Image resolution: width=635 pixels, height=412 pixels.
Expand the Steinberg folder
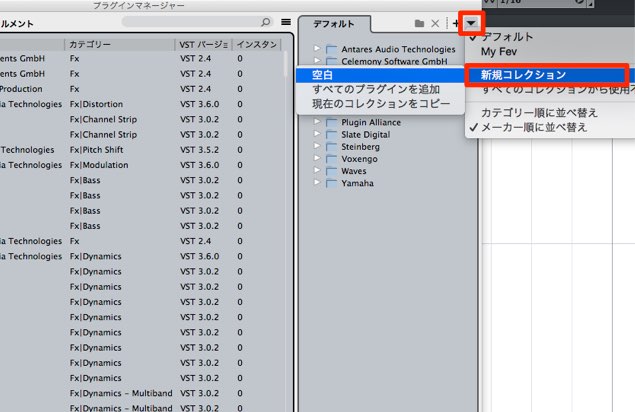pyautogui.click(x=317, y=146)
